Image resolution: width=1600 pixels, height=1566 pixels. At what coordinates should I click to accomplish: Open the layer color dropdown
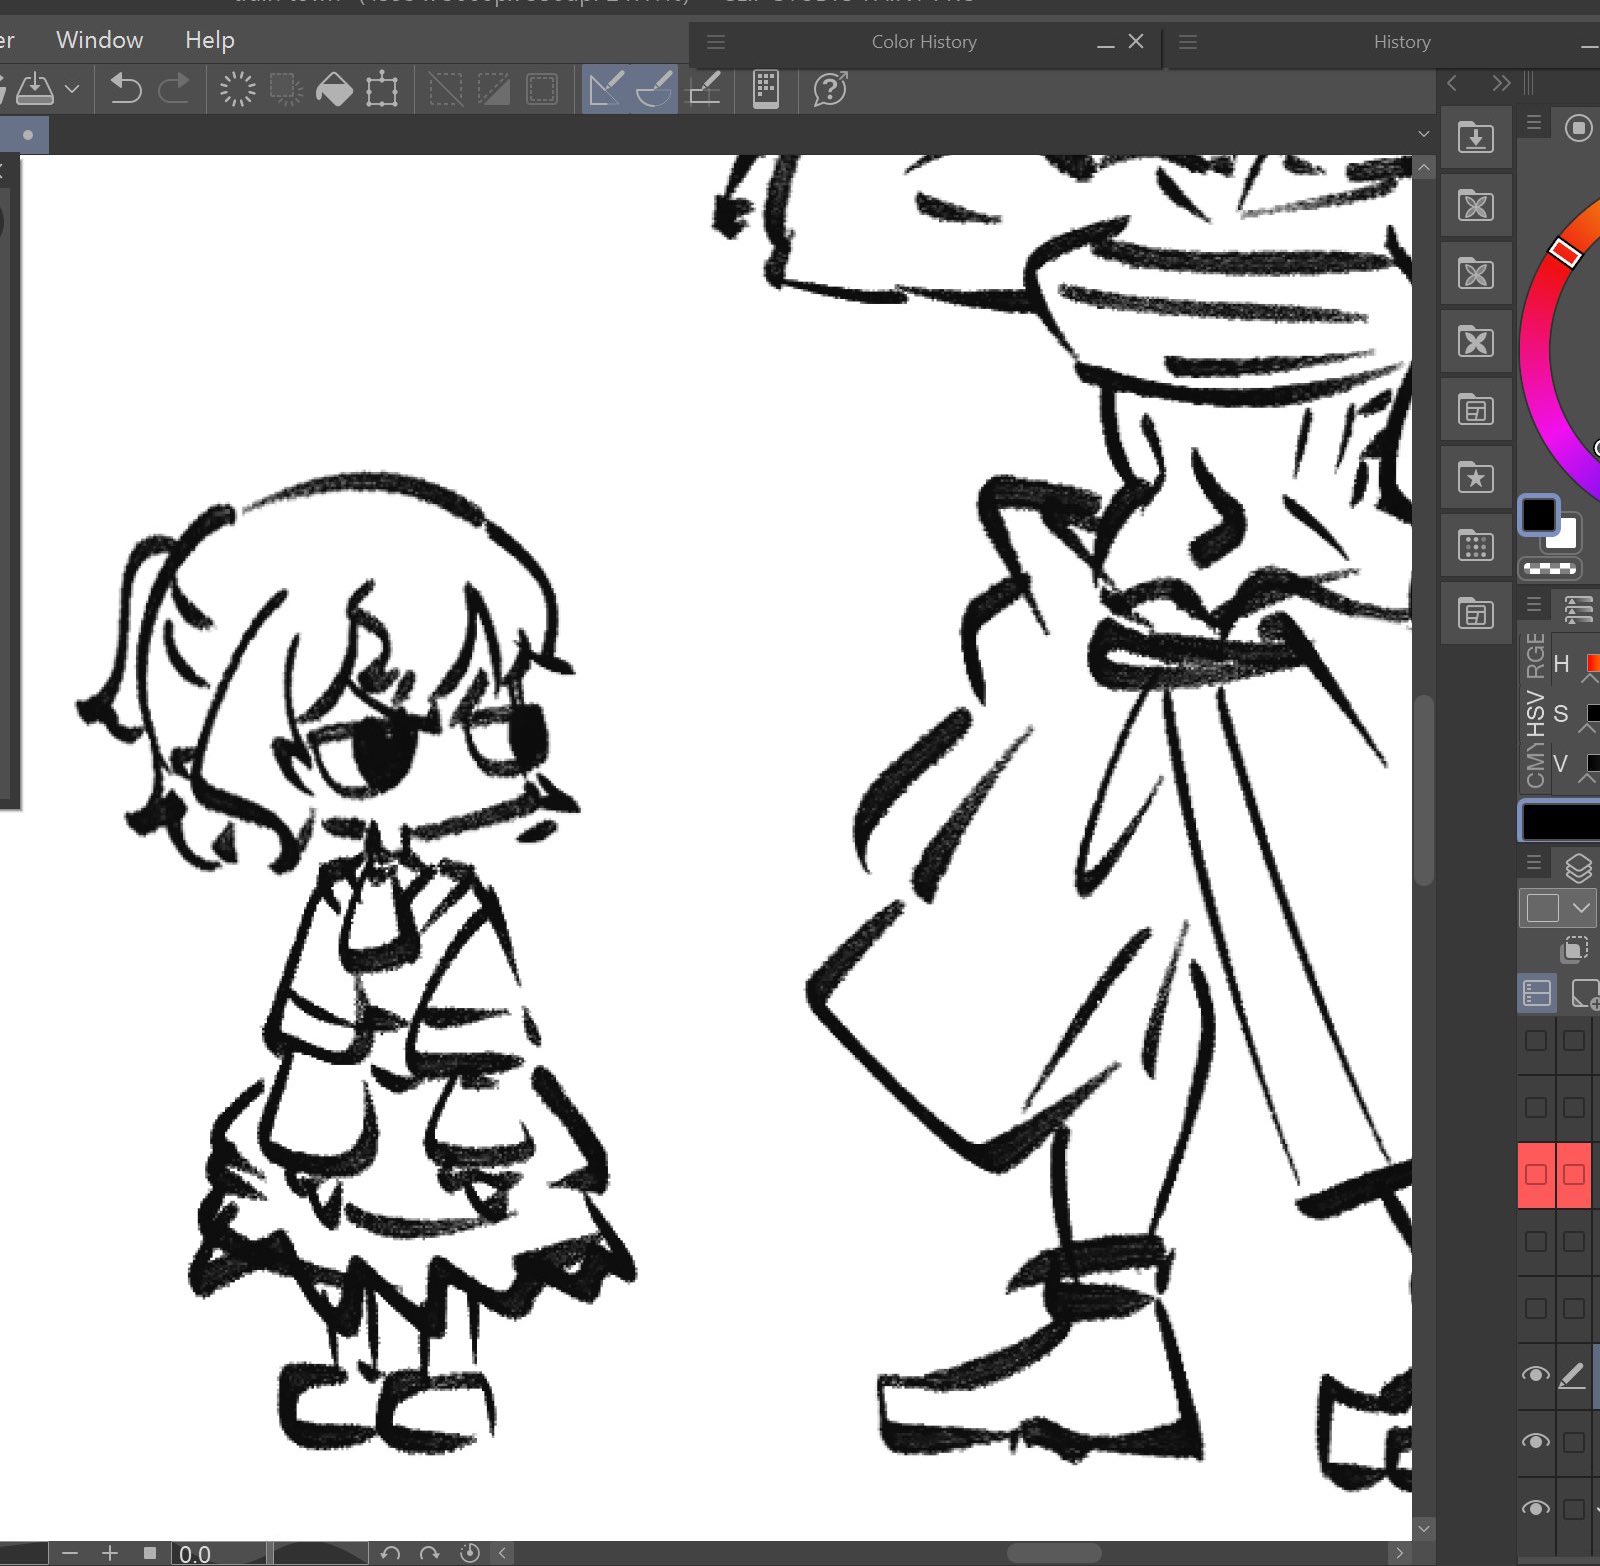click(1557, 908)
